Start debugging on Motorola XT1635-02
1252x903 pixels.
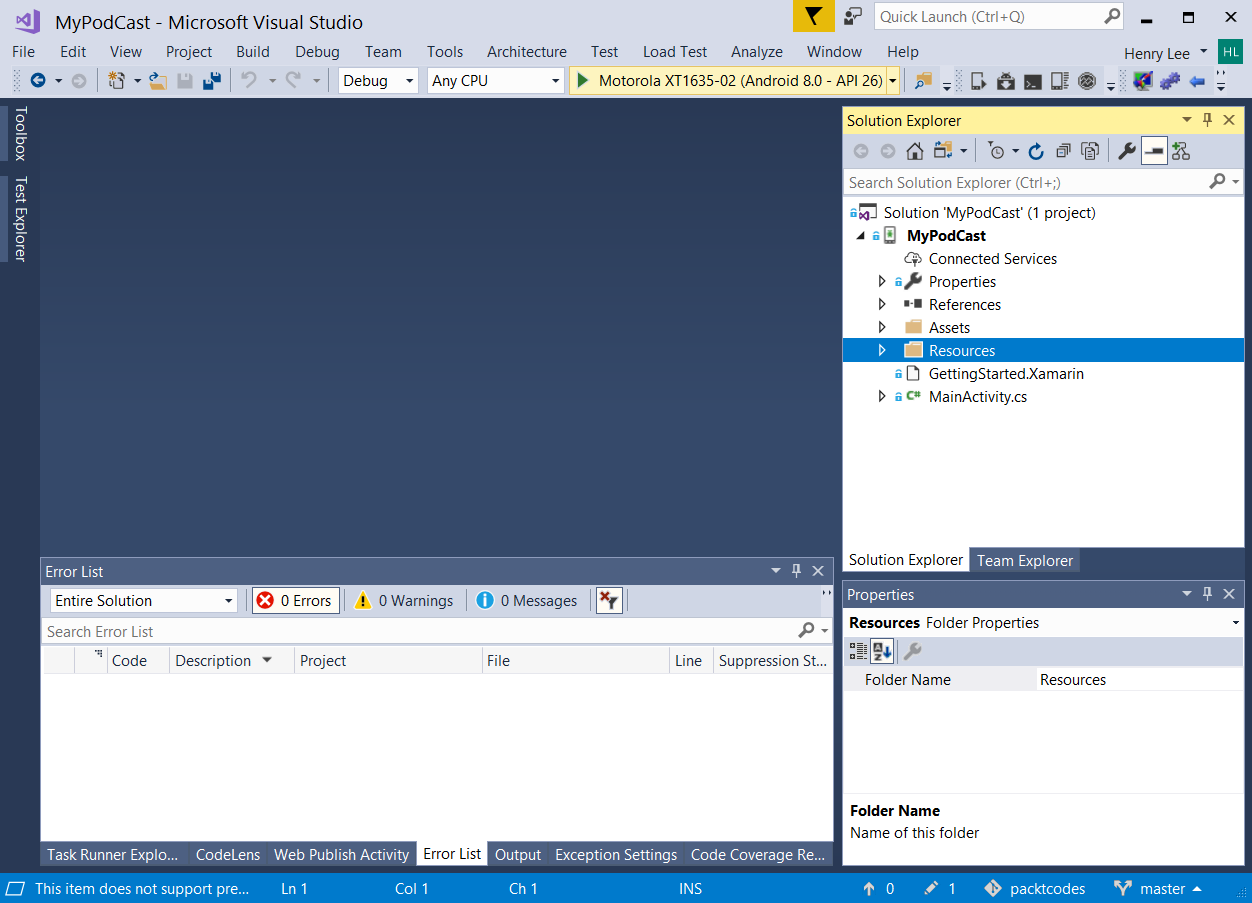728,81
